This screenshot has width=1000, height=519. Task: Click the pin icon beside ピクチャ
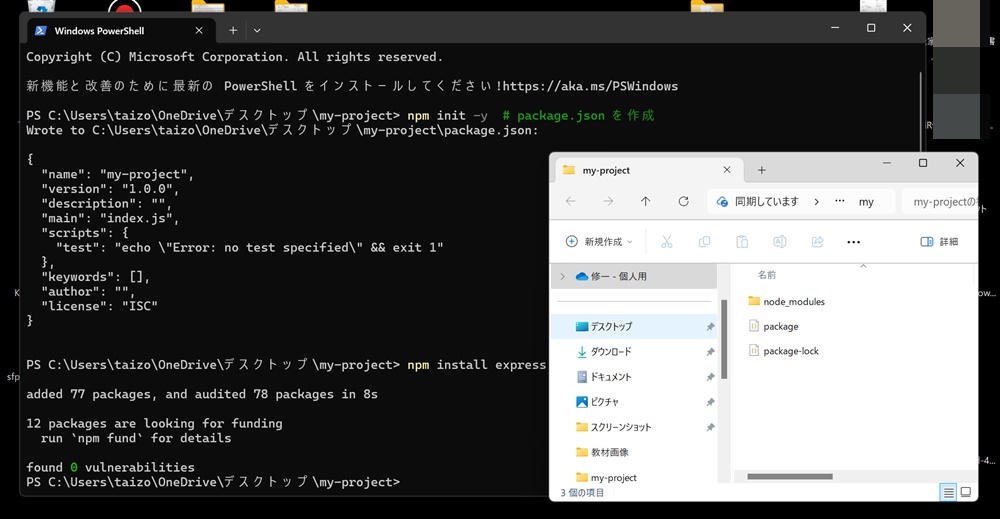[x=710, y=402]
